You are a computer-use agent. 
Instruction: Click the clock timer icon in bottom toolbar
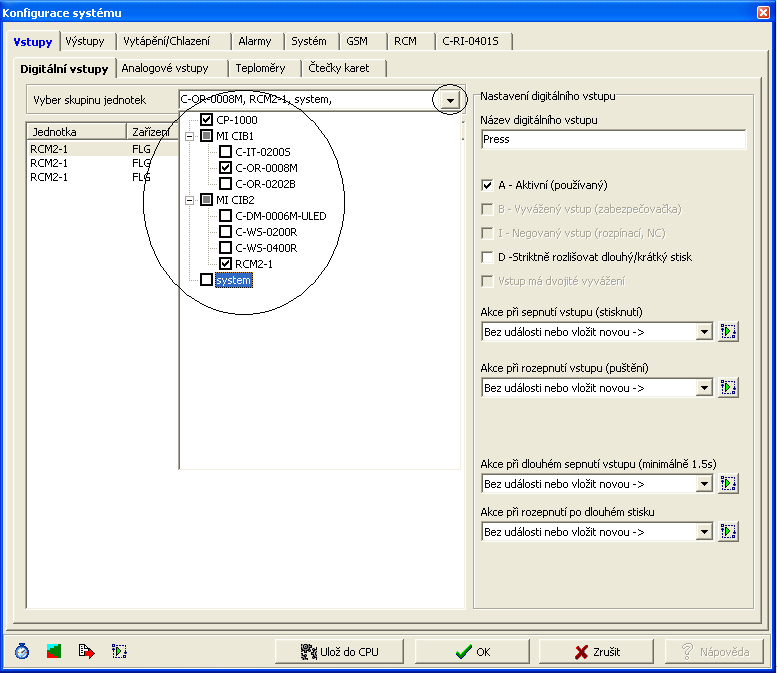21,651
